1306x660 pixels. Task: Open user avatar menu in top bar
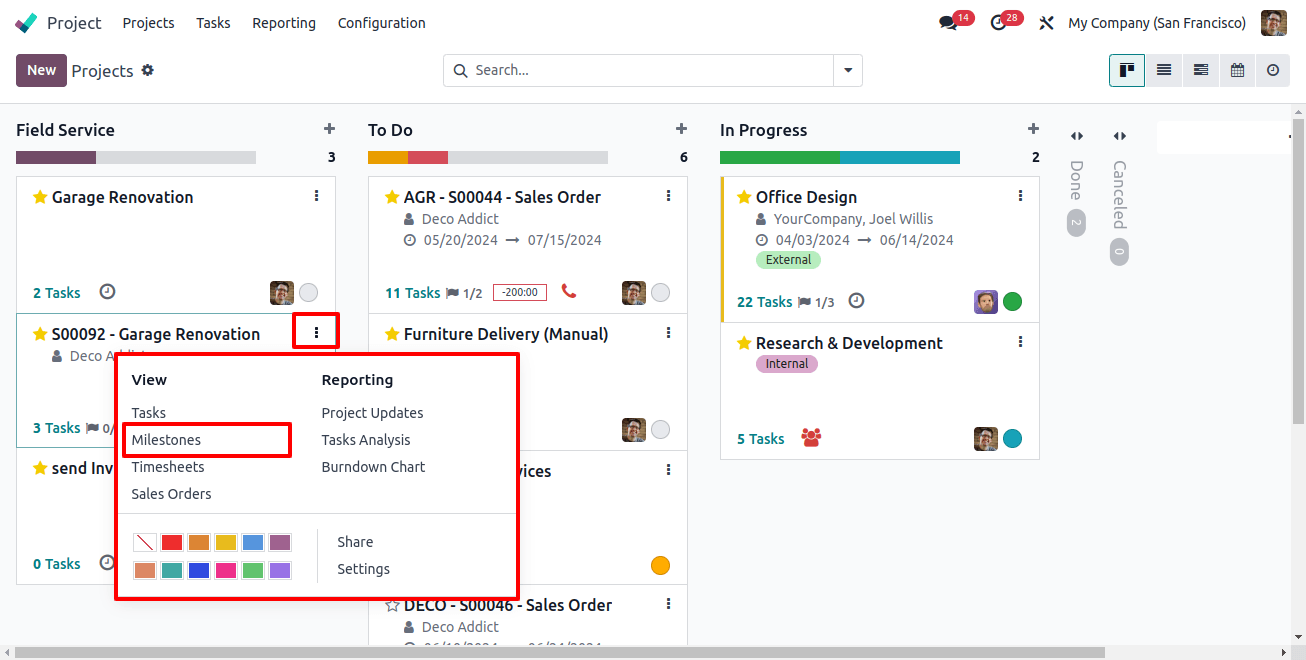(1274, 23)
